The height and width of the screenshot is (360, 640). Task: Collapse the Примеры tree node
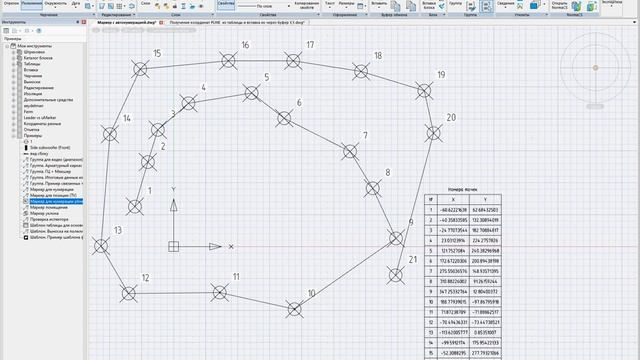[x=13, y=136]
